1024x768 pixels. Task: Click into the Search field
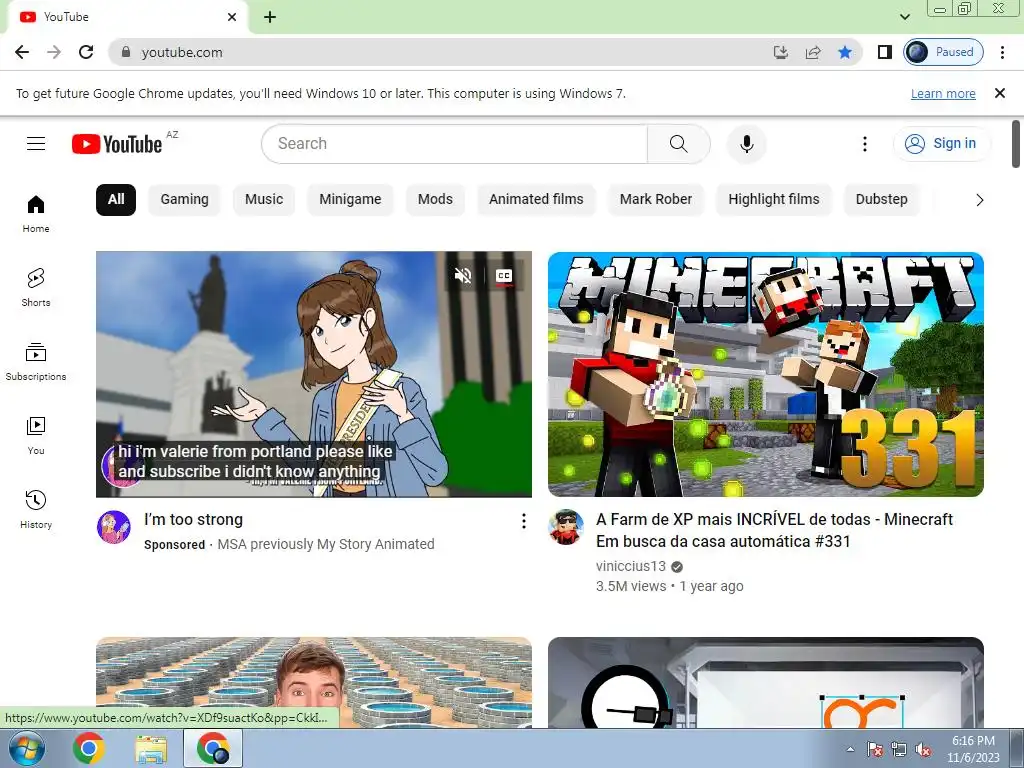point(455,144)
